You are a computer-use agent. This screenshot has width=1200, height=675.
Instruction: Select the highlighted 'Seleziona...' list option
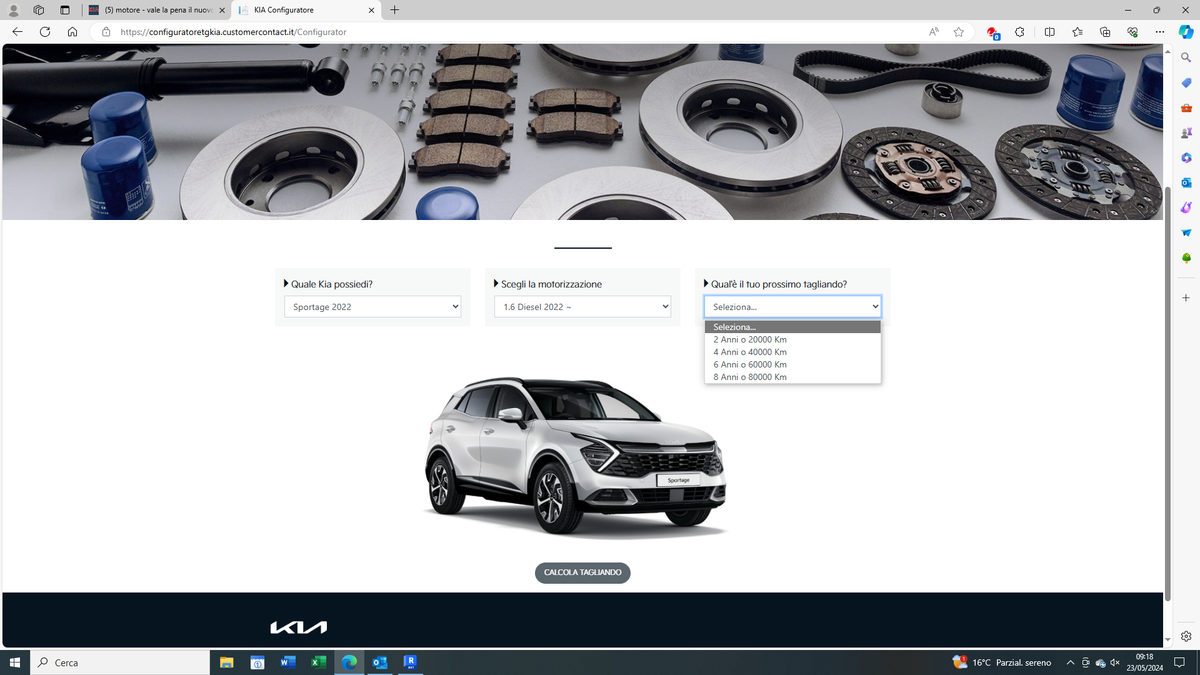tap(792, 327)
